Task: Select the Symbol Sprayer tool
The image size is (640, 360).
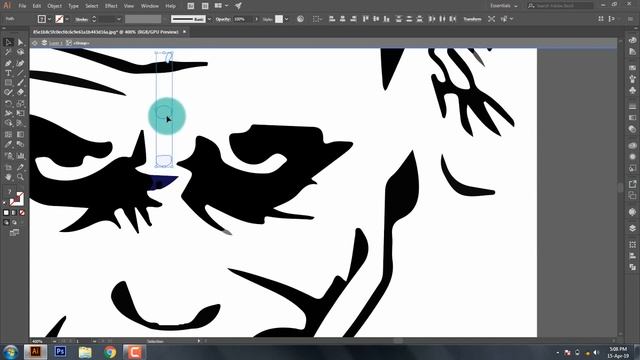Action: click(x=8, y=156)
